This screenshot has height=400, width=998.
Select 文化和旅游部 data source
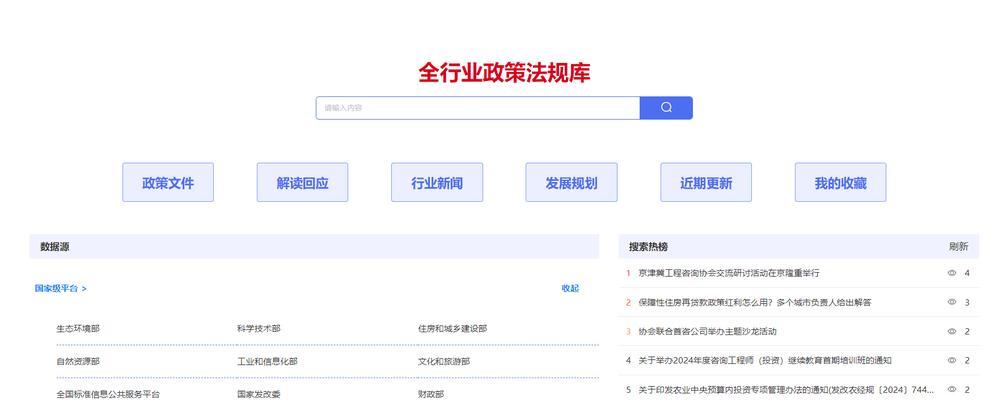pyautogui.click(x=444, y=361)
